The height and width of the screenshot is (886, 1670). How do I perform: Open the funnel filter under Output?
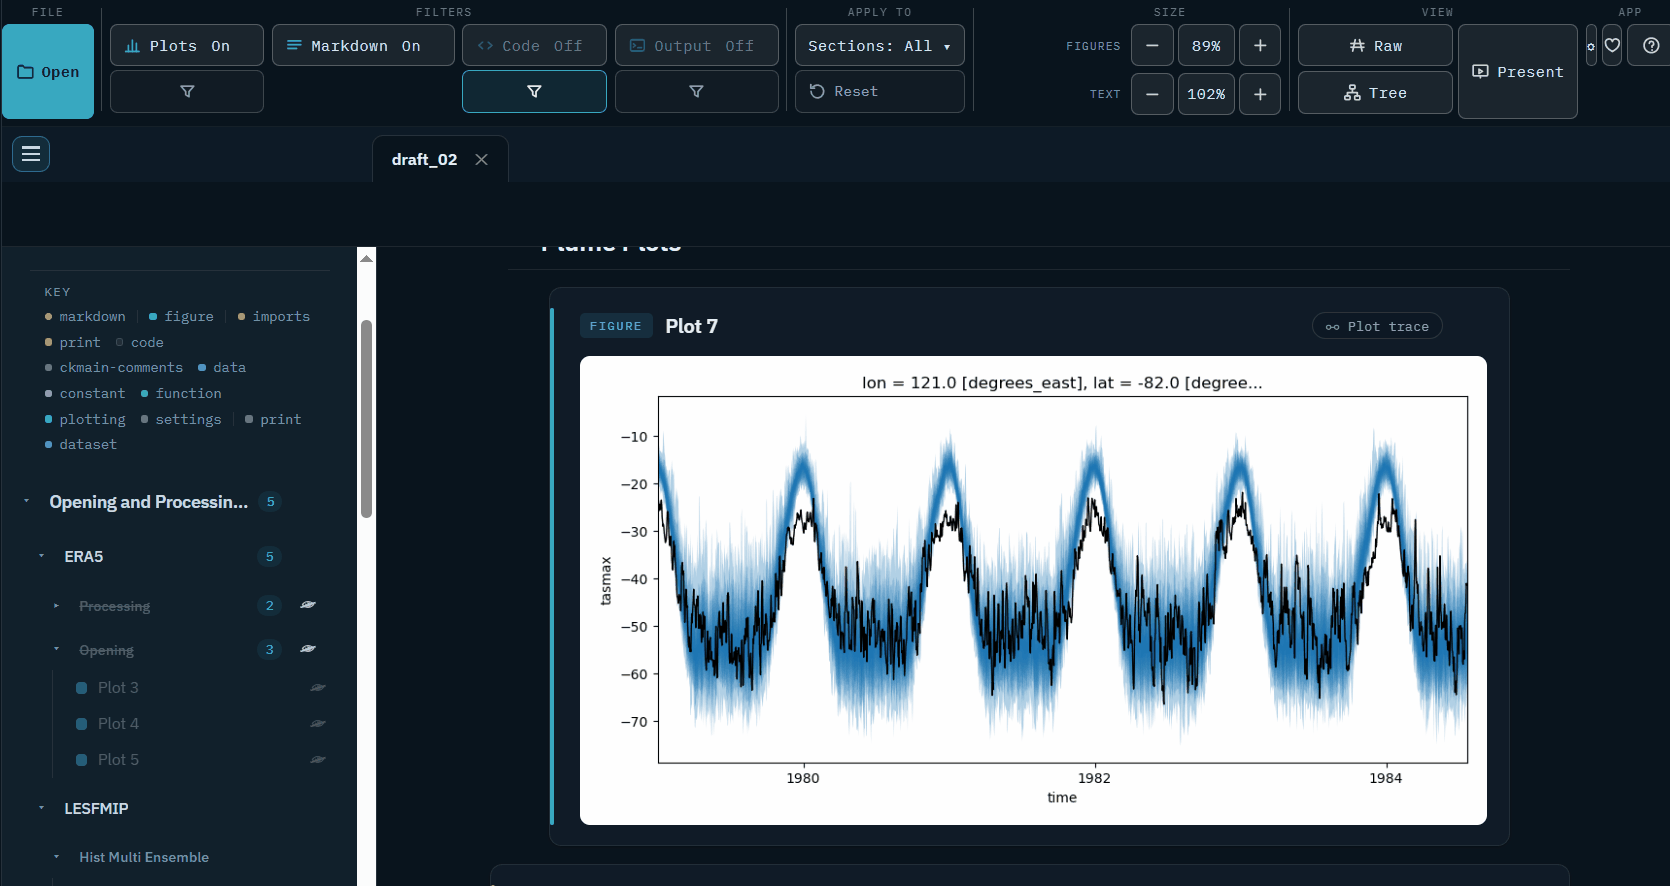tap(697, 92)
